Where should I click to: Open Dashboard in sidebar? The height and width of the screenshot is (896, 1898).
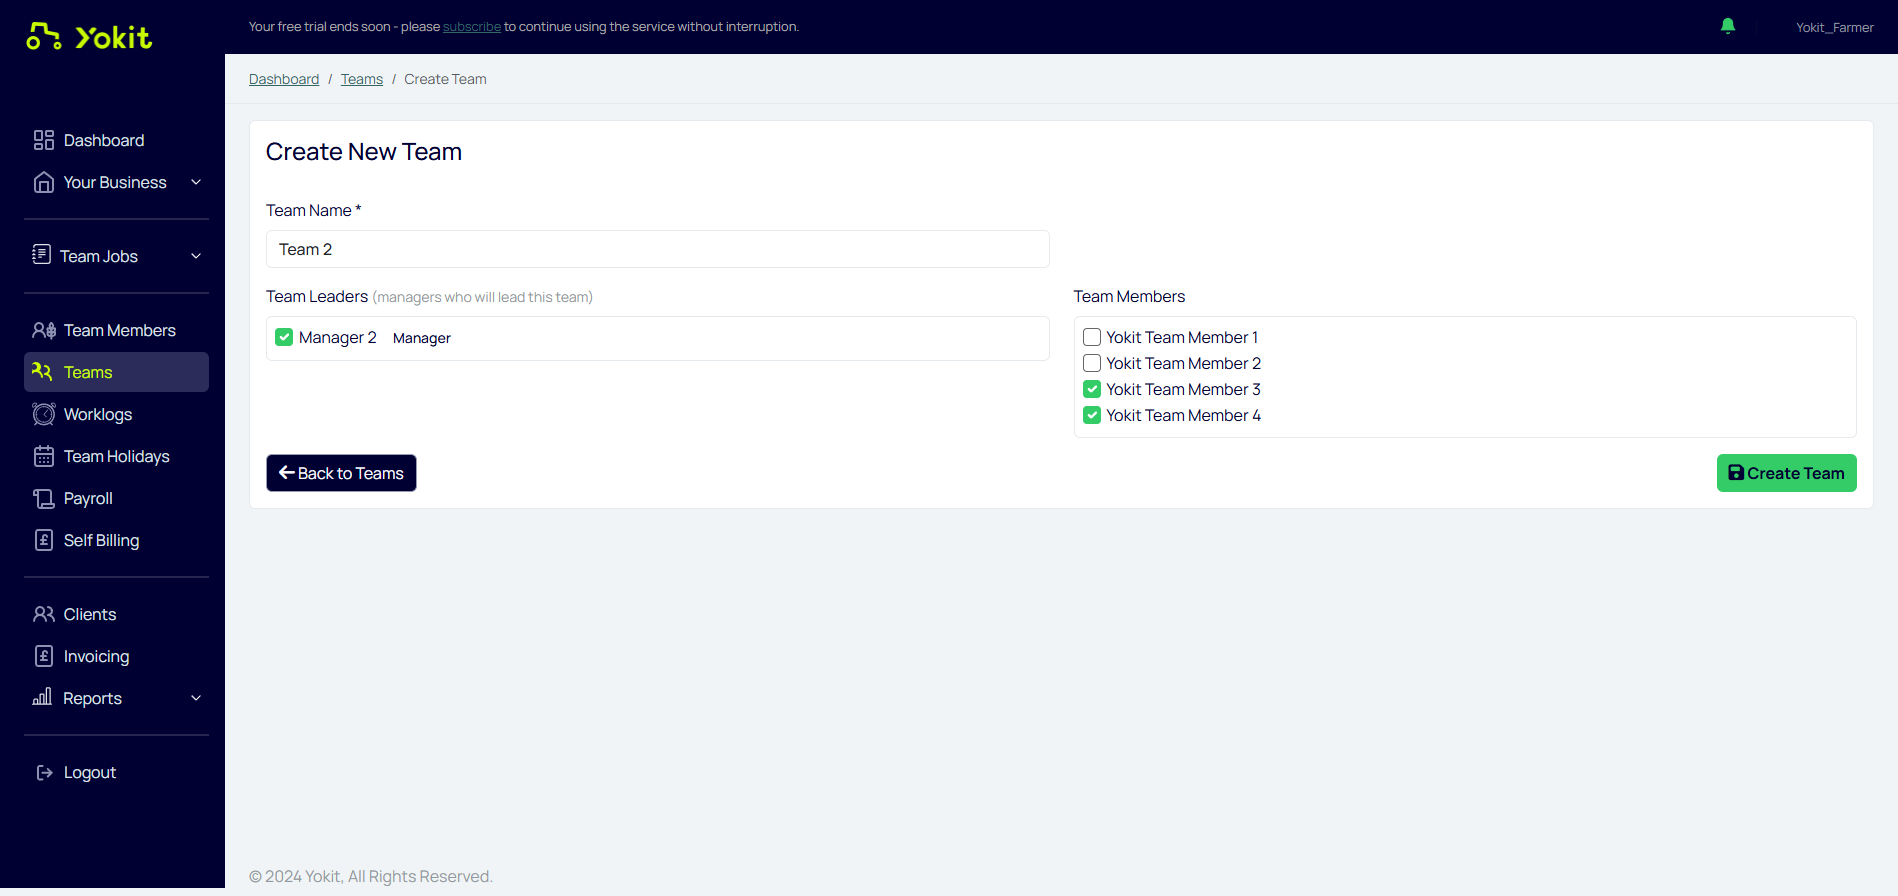(116, 140)
